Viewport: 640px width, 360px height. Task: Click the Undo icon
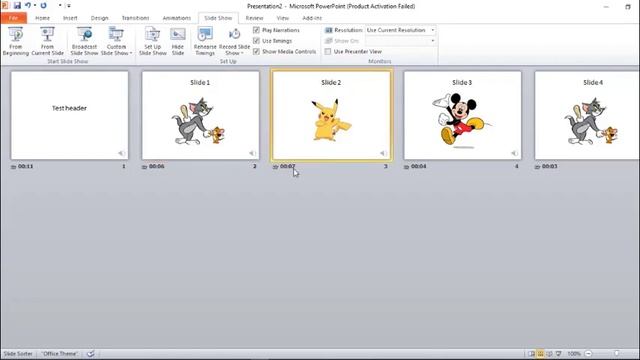click(28, 6)
